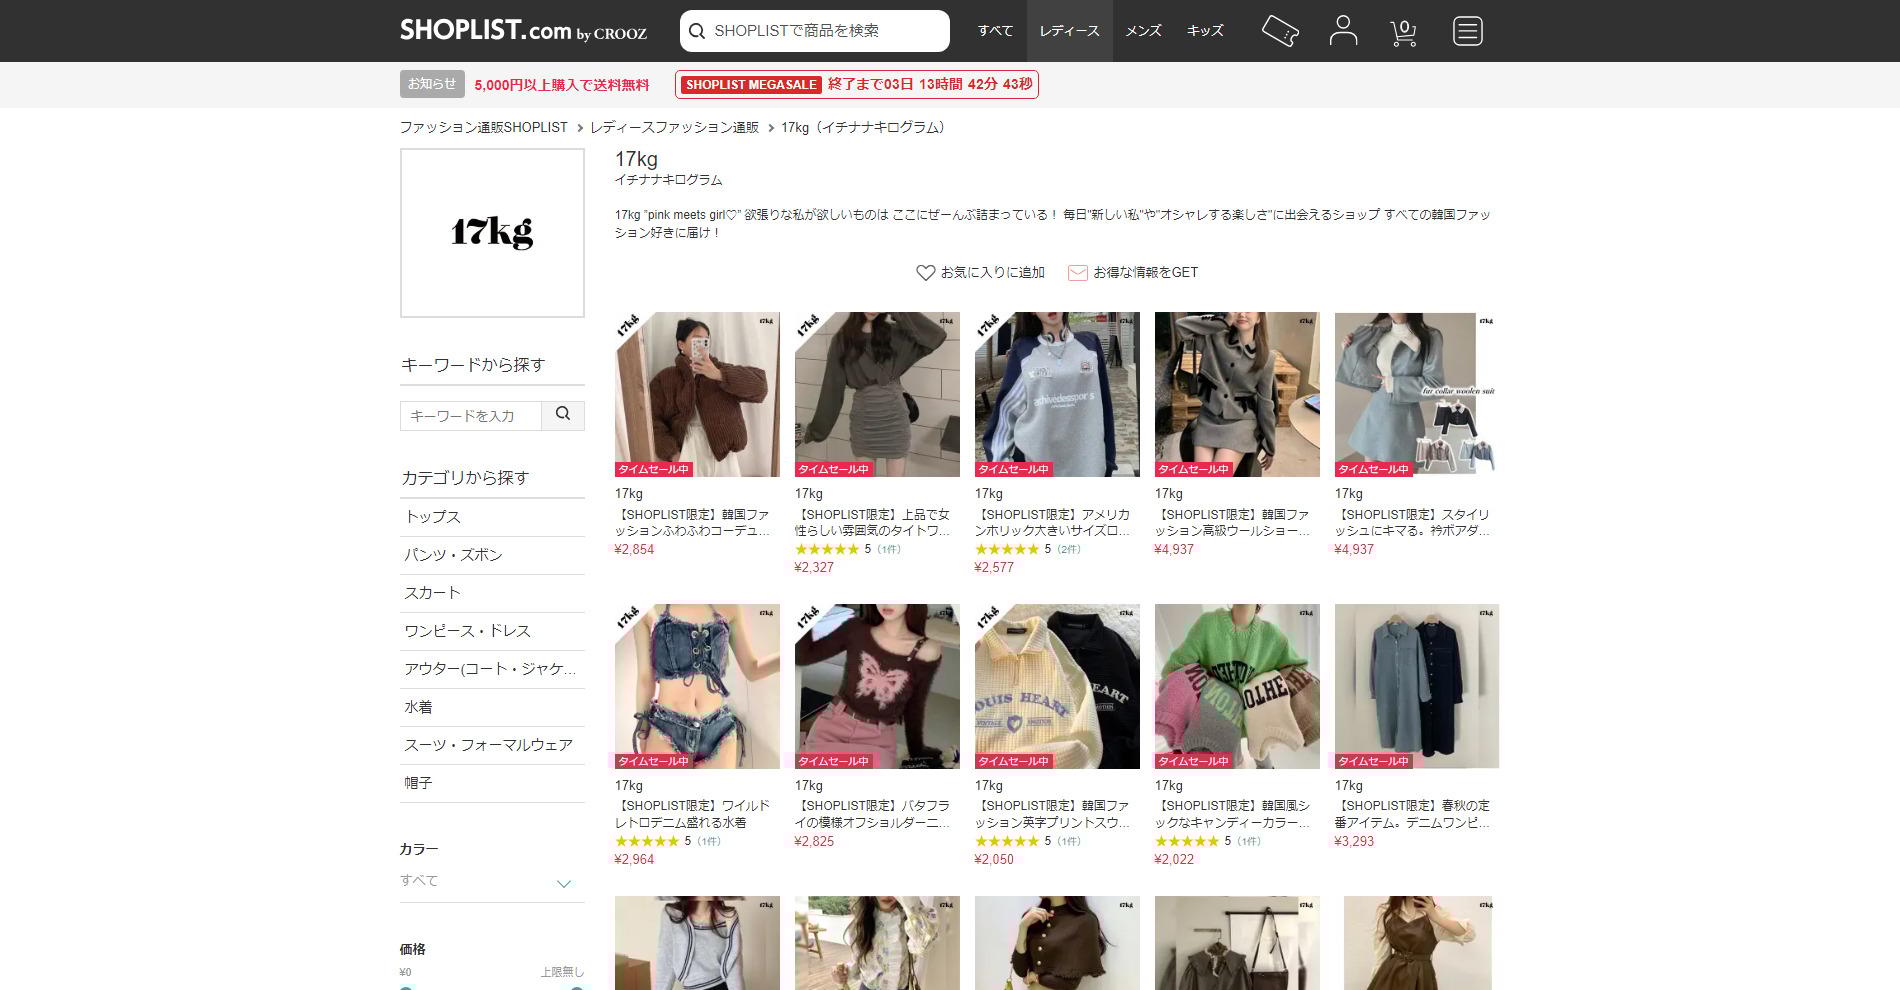Click the レディースファッション通販 breadcrumb link
Viewport: 1900px width, 990px height.
pos(674,127)
